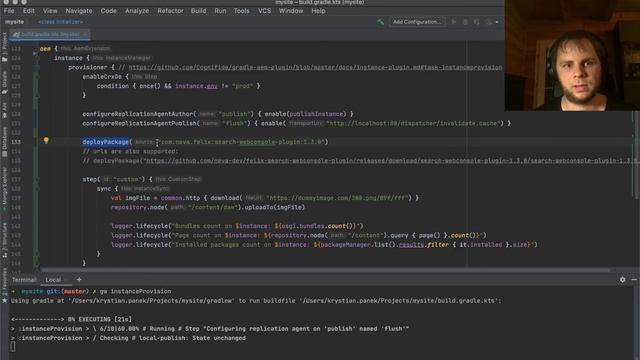Open the Terminal panel settings gear
Image resolution: width=640 pixels, height=360 pixels.
tap(622, 280)
